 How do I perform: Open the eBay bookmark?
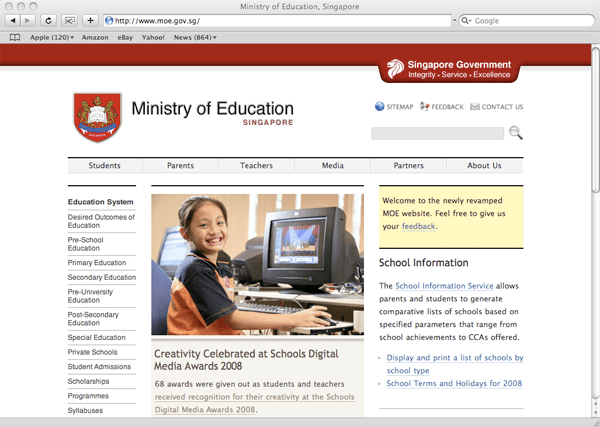(125, 37)
